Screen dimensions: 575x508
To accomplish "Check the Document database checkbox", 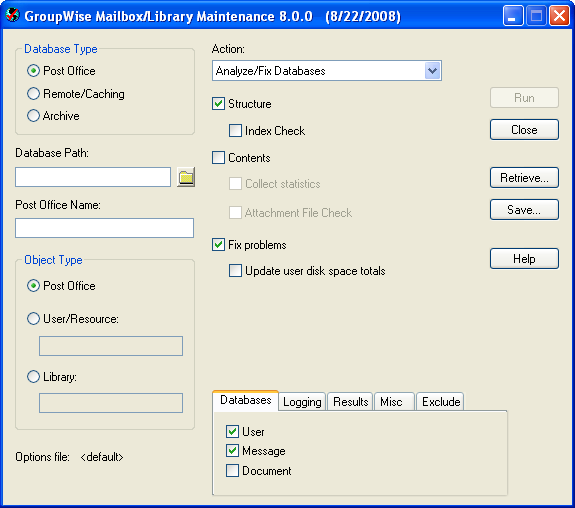I will [x=232, y=471].
